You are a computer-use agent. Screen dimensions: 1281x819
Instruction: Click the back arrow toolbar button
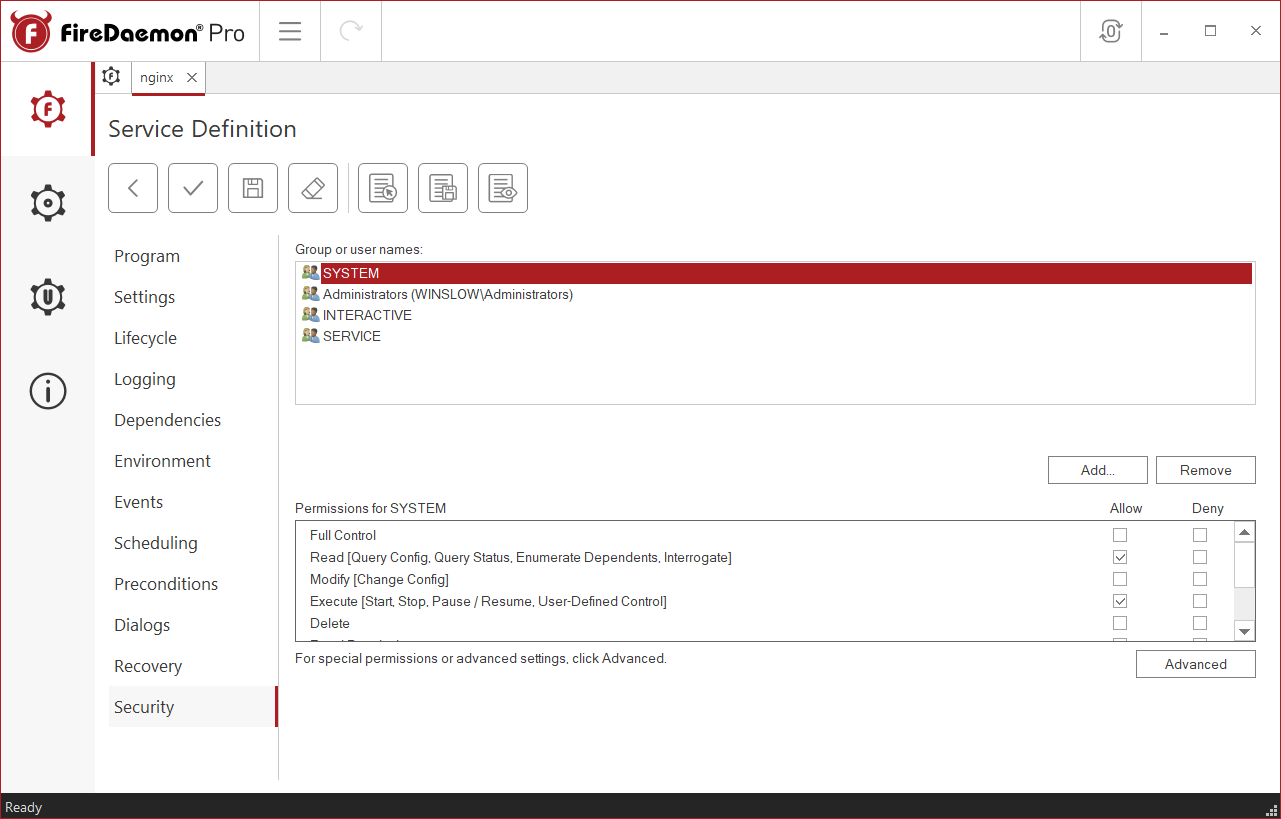point(133,188)
